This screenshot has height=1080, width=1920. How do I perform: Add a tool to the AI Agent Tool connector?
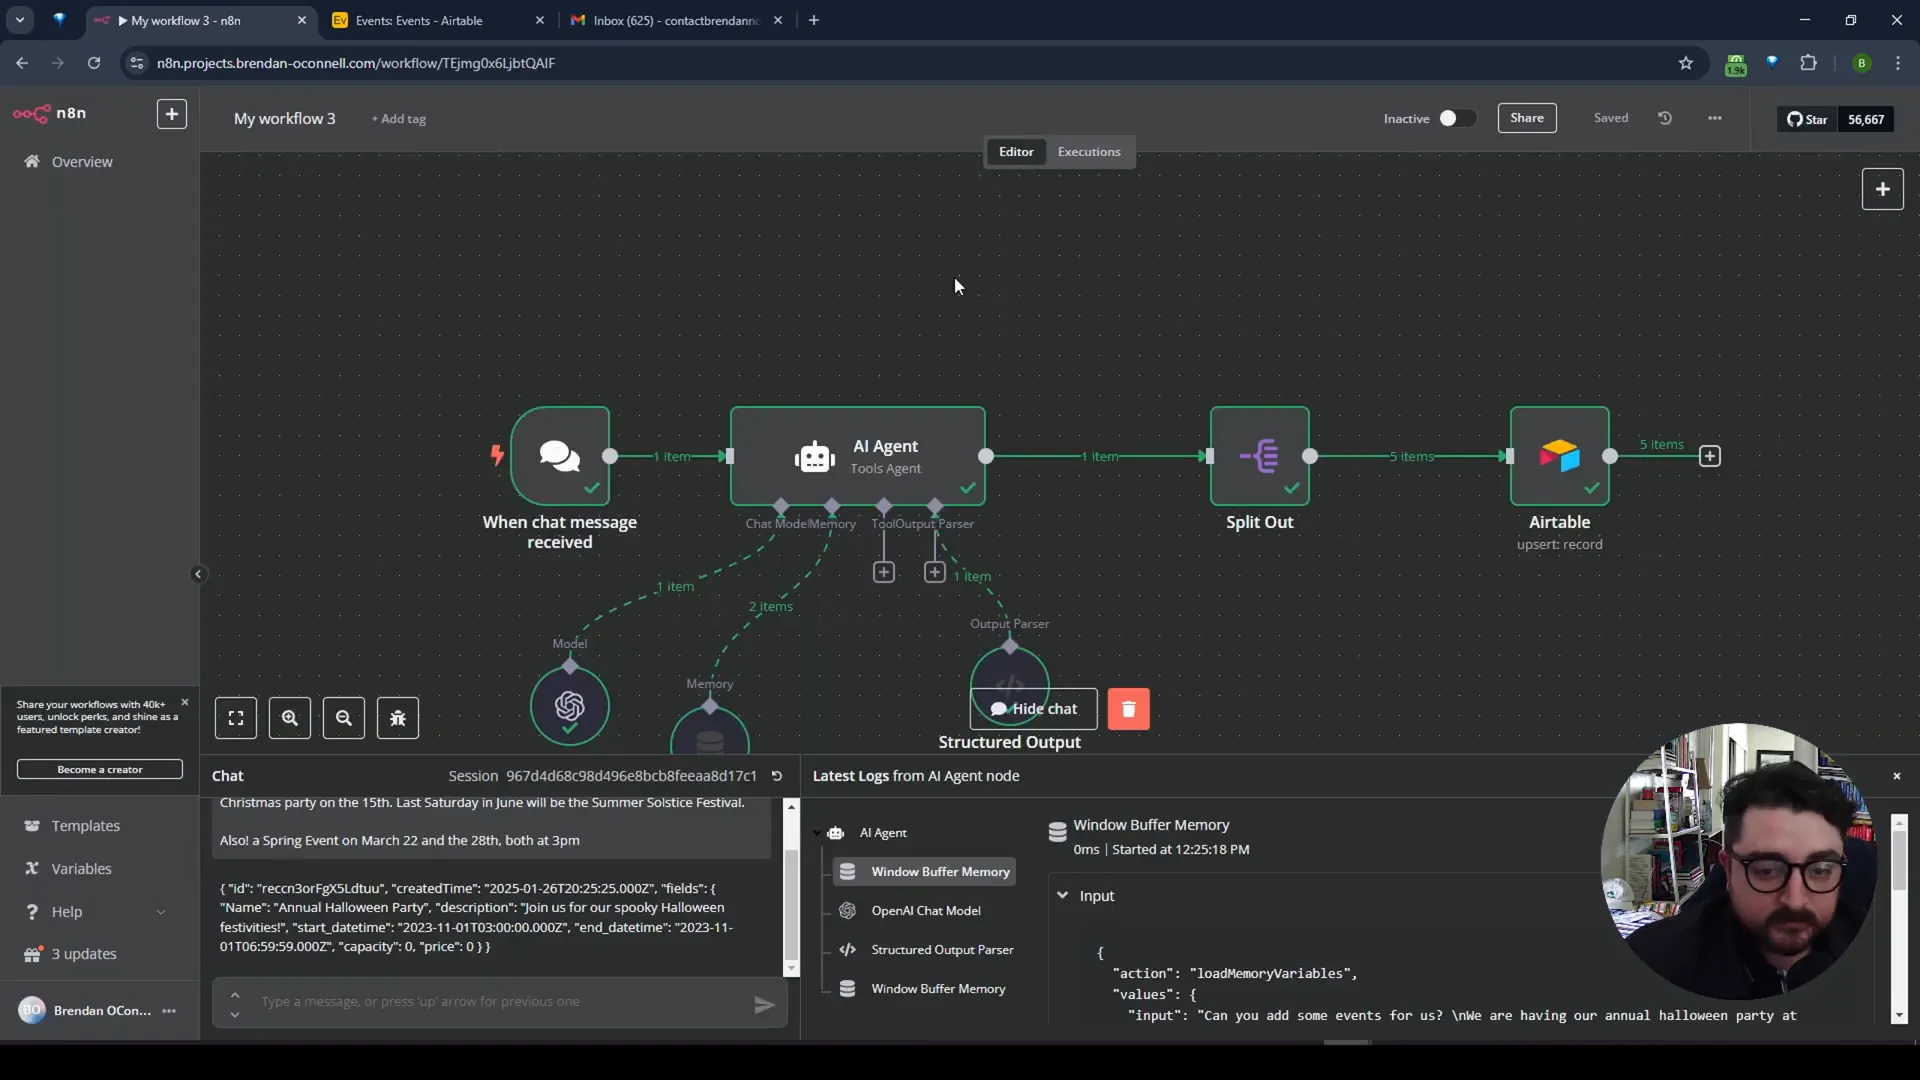(x=883, y=572)
